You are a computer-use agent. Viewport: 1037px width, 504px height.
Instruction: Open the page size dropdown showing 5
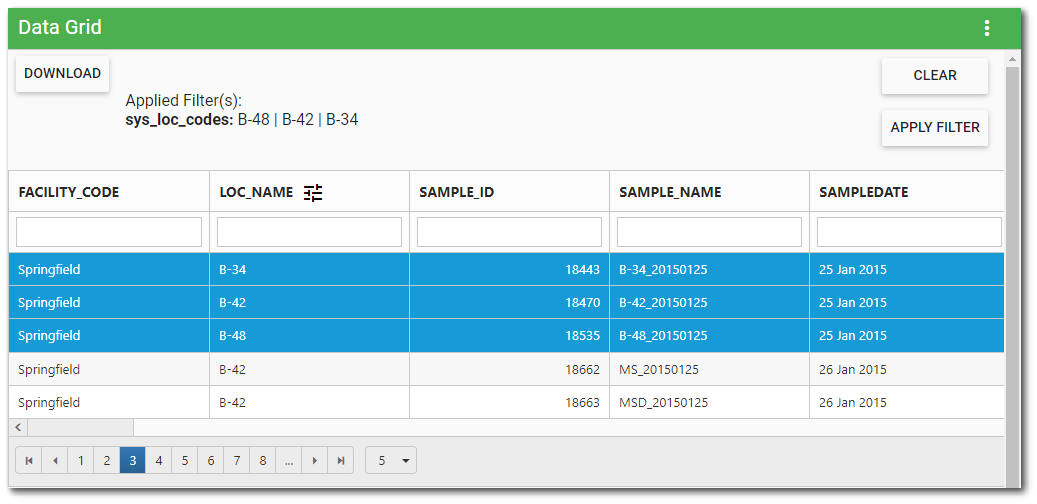[391, 460]
